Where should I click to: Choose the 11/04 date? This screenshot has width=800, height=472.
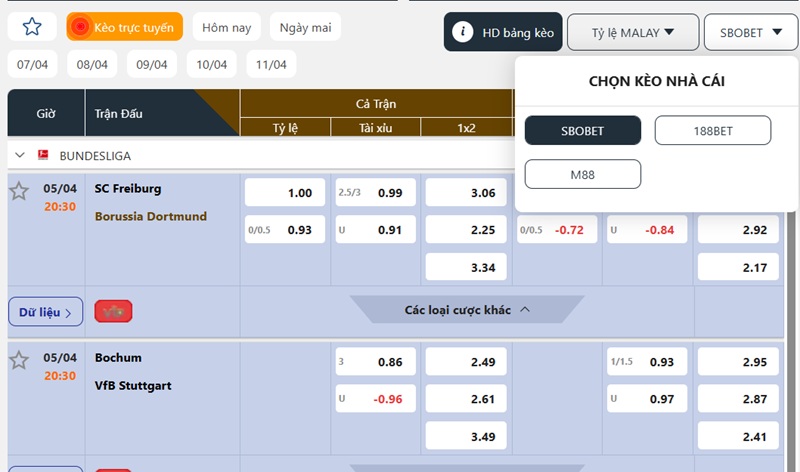[271, 64]
